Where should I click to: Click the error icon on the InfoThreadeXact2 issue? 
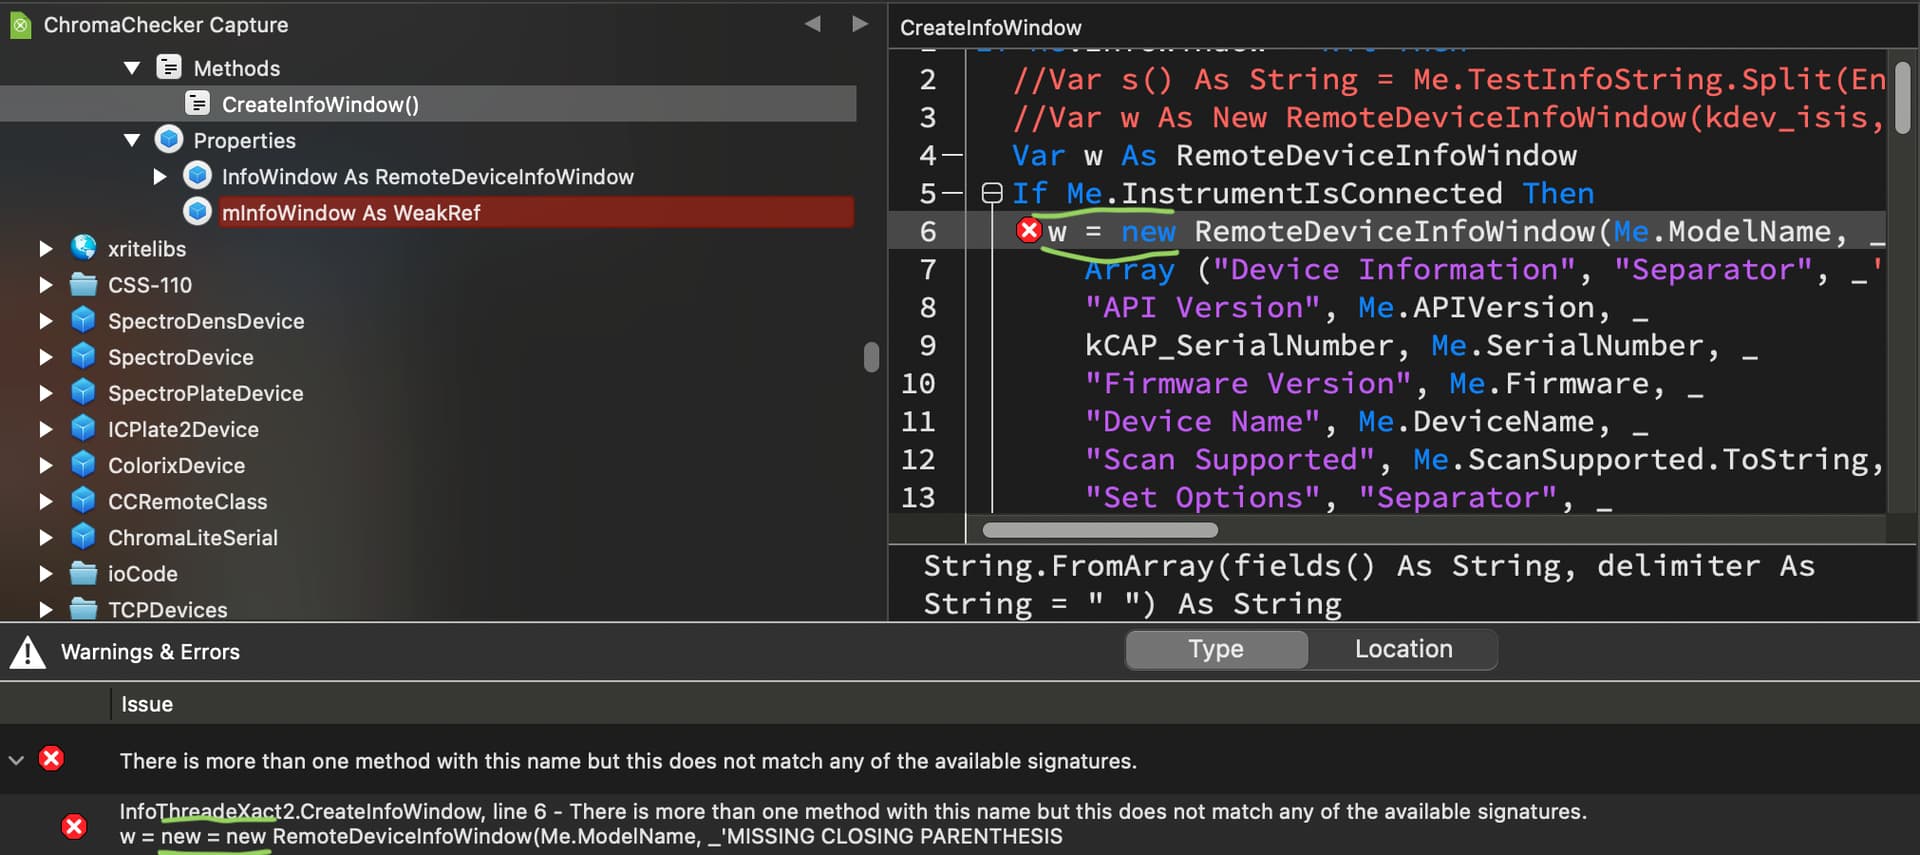(x=74, y=826)
